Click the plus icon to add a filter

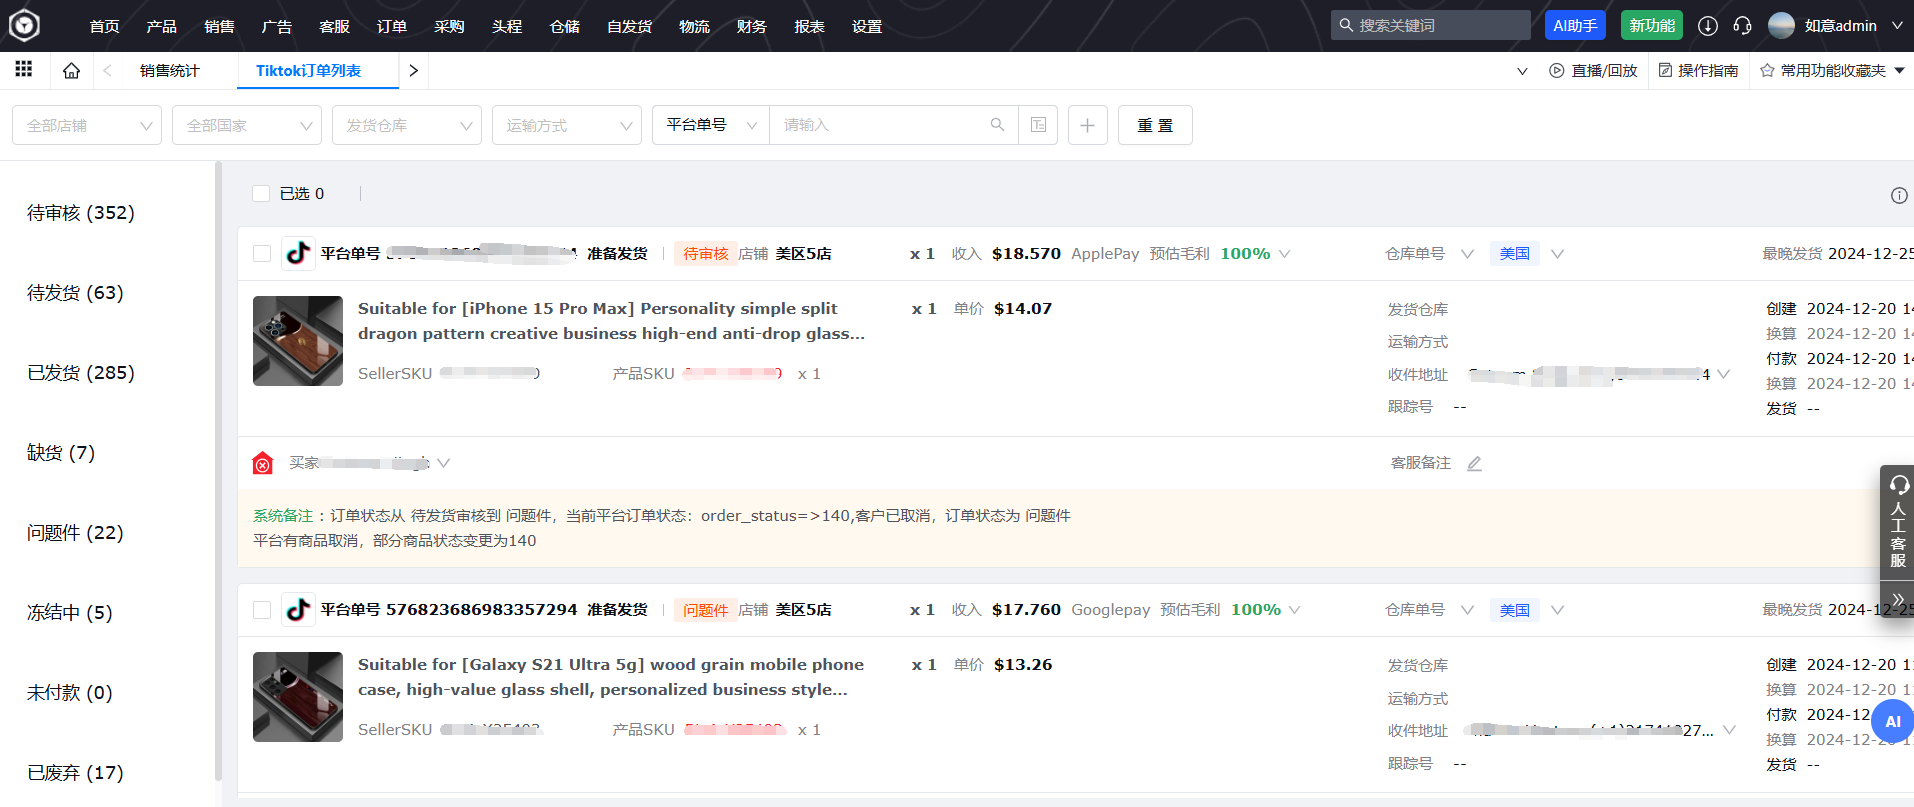[x=1087, y=125]
